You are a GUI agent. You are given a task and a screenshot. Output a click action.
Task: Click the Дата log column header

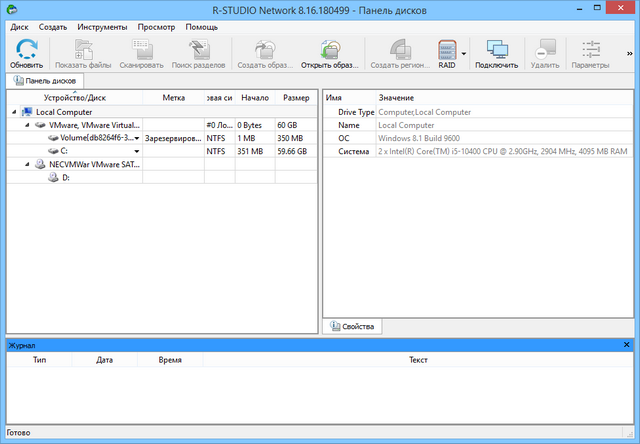pyautogui.click(x=104, y=360)
